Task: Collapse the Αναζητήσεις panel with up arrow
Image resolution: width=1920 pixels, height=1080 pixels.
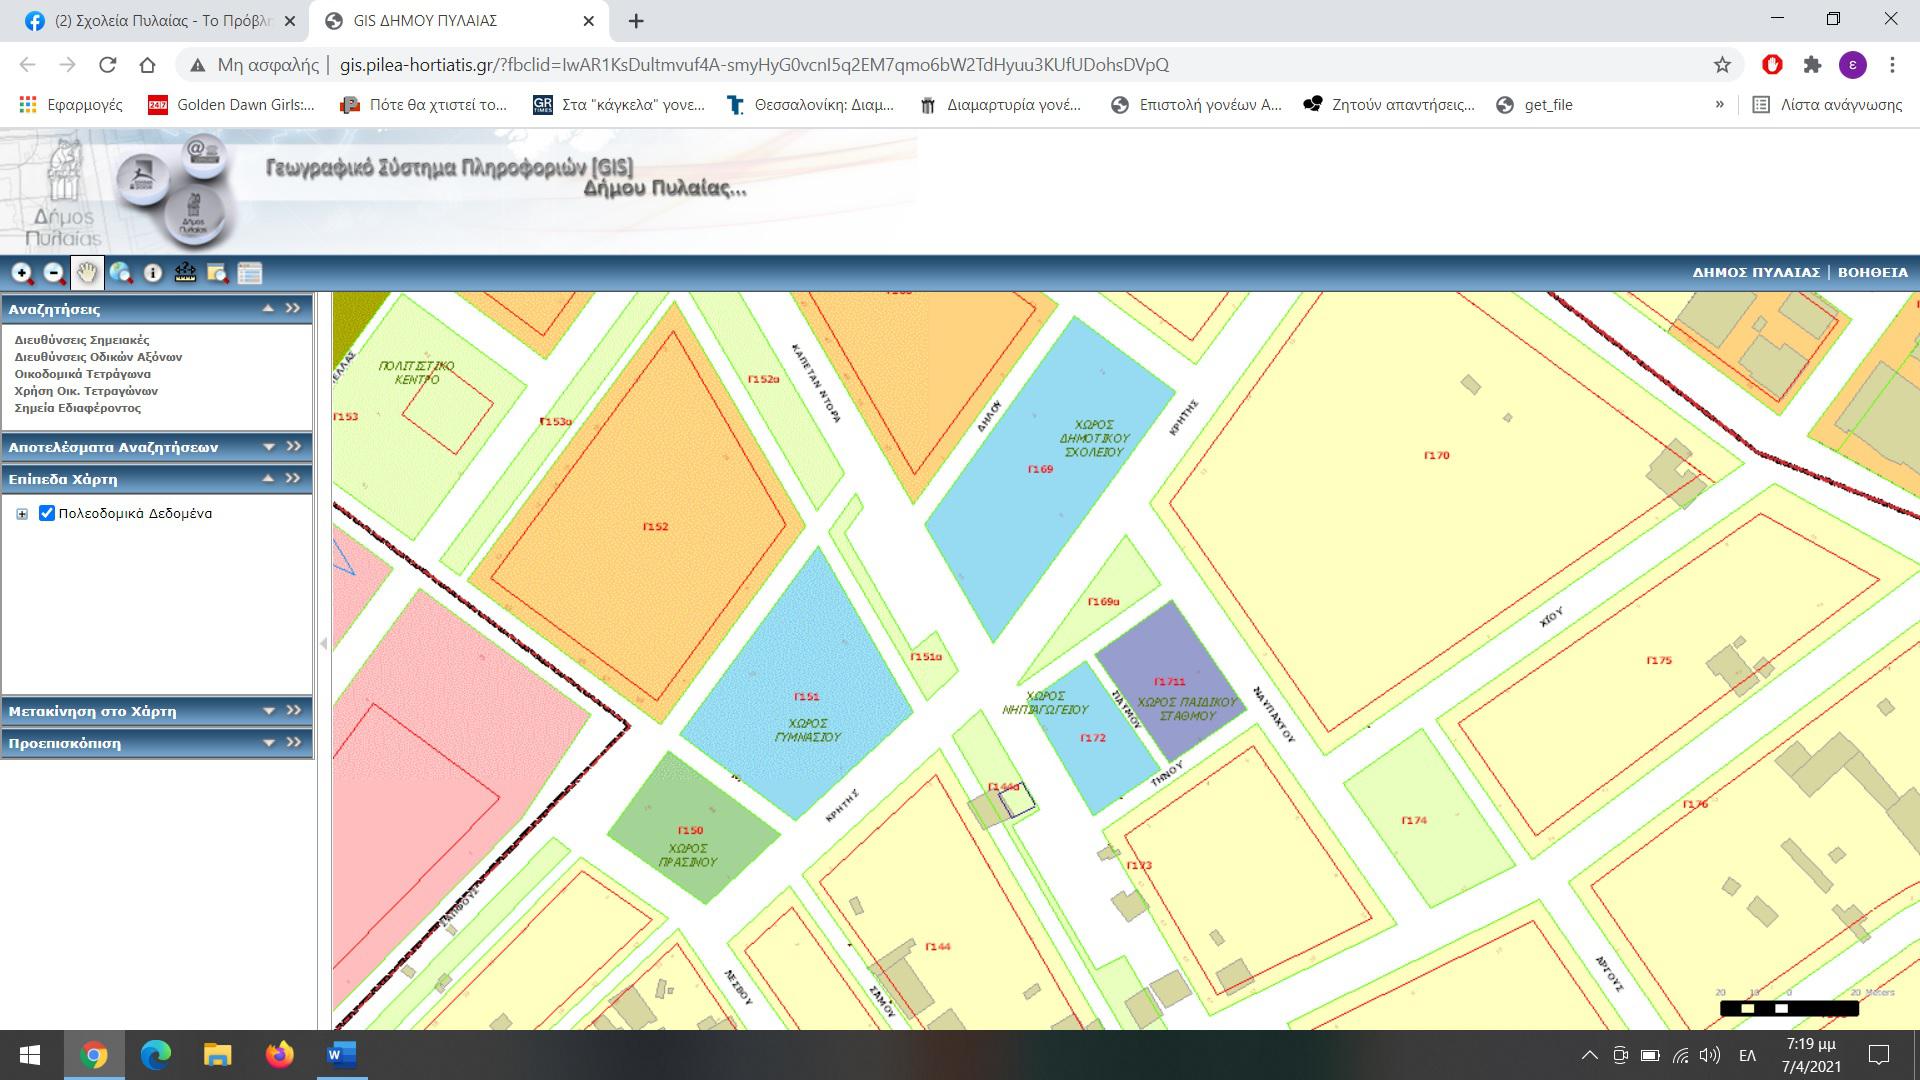Action: click(x=268, y=308)
